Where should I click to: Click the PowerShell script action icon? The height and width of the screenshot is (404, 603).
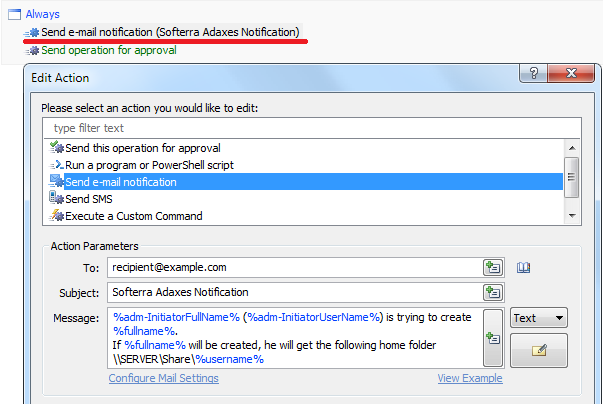pos(57,165)
